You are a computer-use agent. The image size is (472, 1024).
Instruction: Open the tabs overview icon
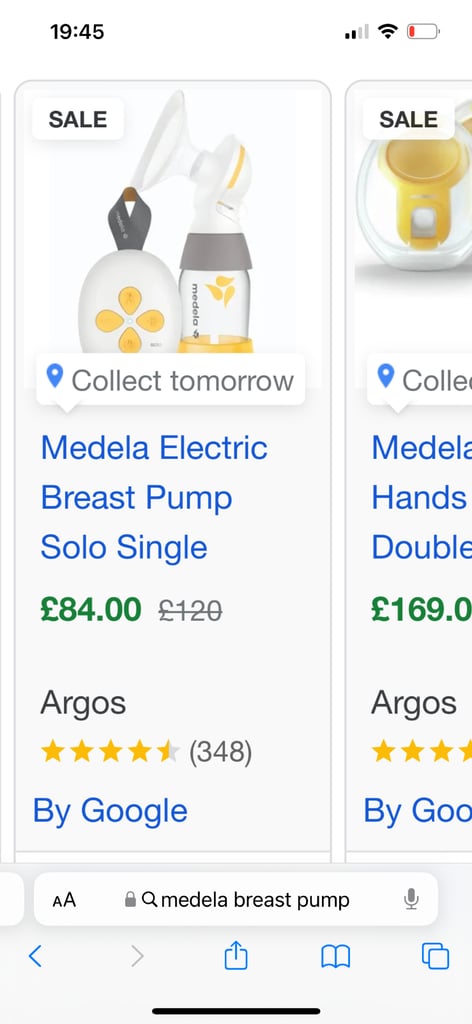tap(435, 956)
